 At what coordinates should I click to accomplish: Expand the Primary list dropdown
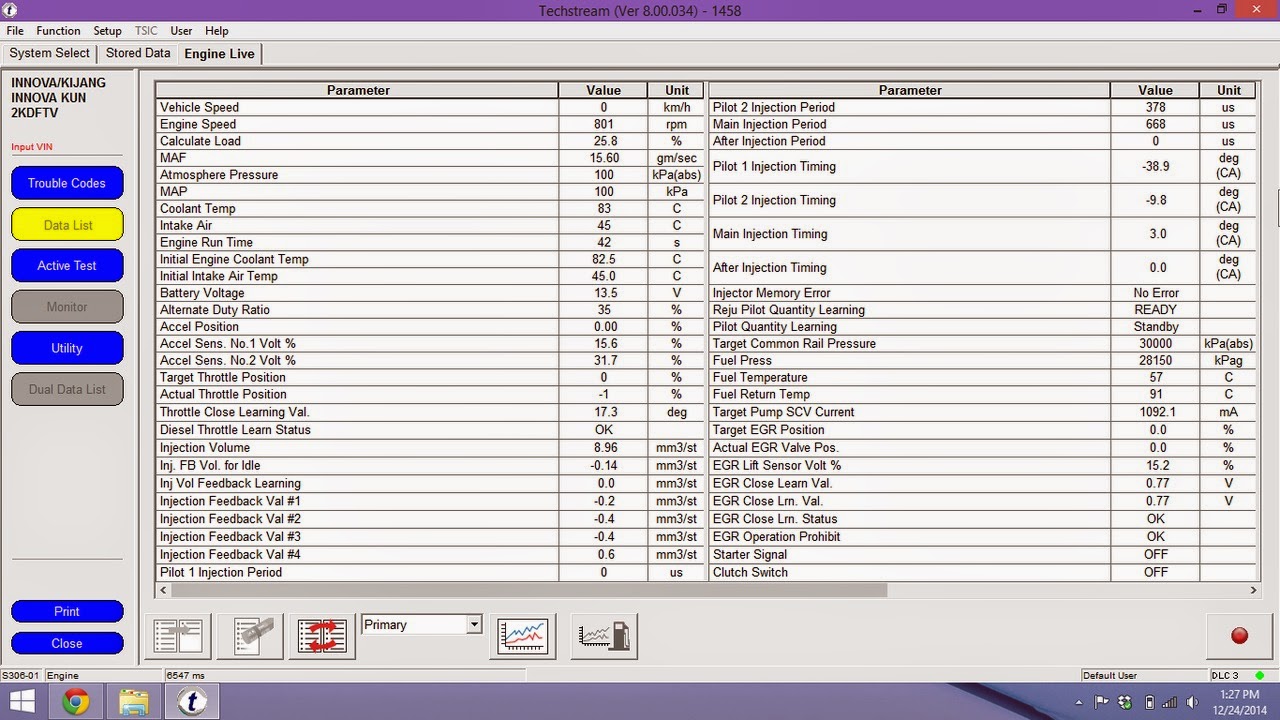[x=474, y=625]
